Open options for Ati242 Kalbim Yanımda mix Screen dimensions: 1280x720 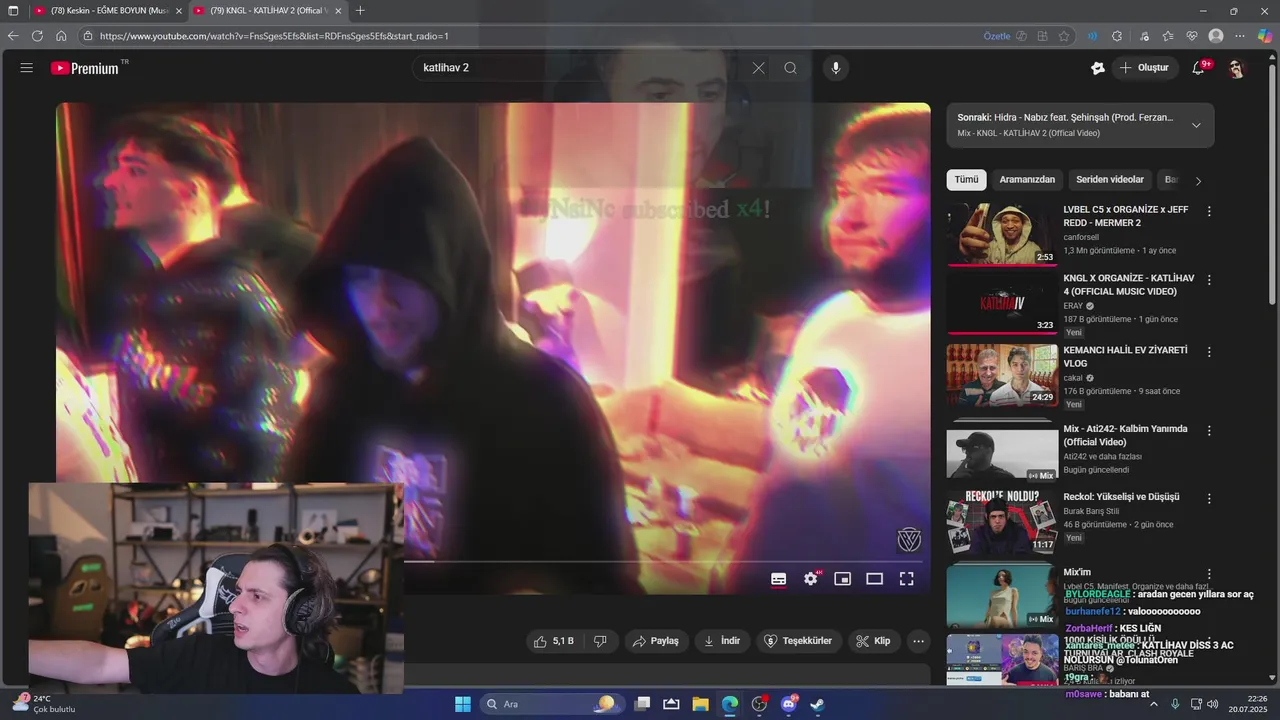click(1209, 430)
